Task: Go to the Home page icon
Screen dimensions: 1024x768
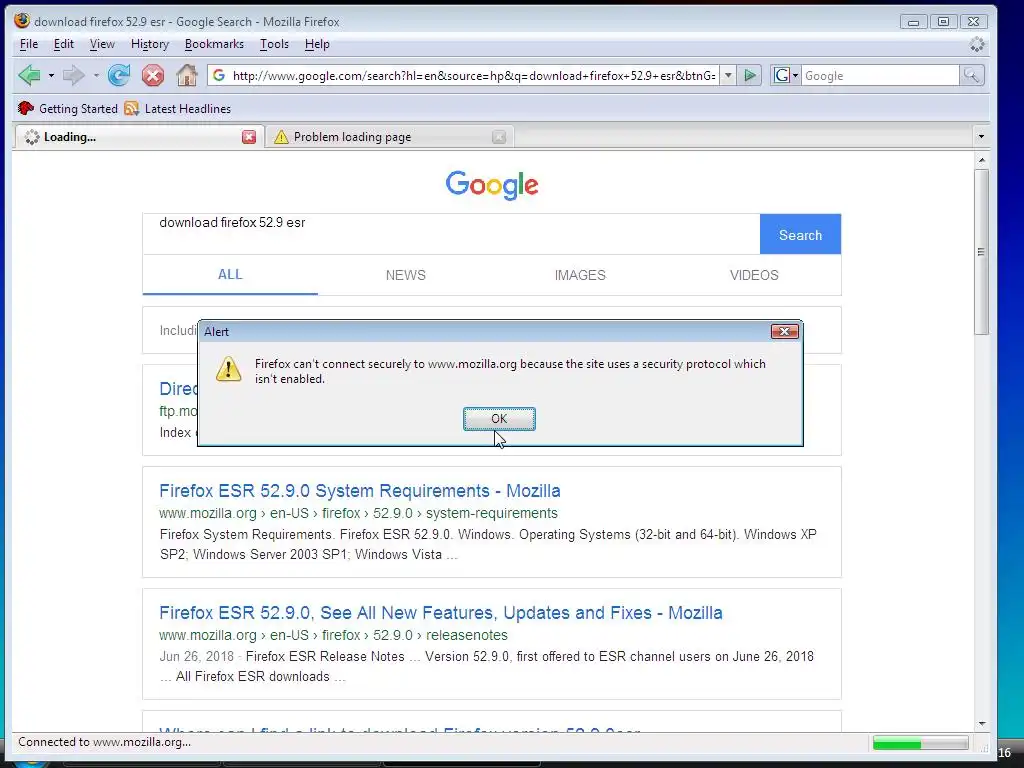Action: click(x=187, y=76)
